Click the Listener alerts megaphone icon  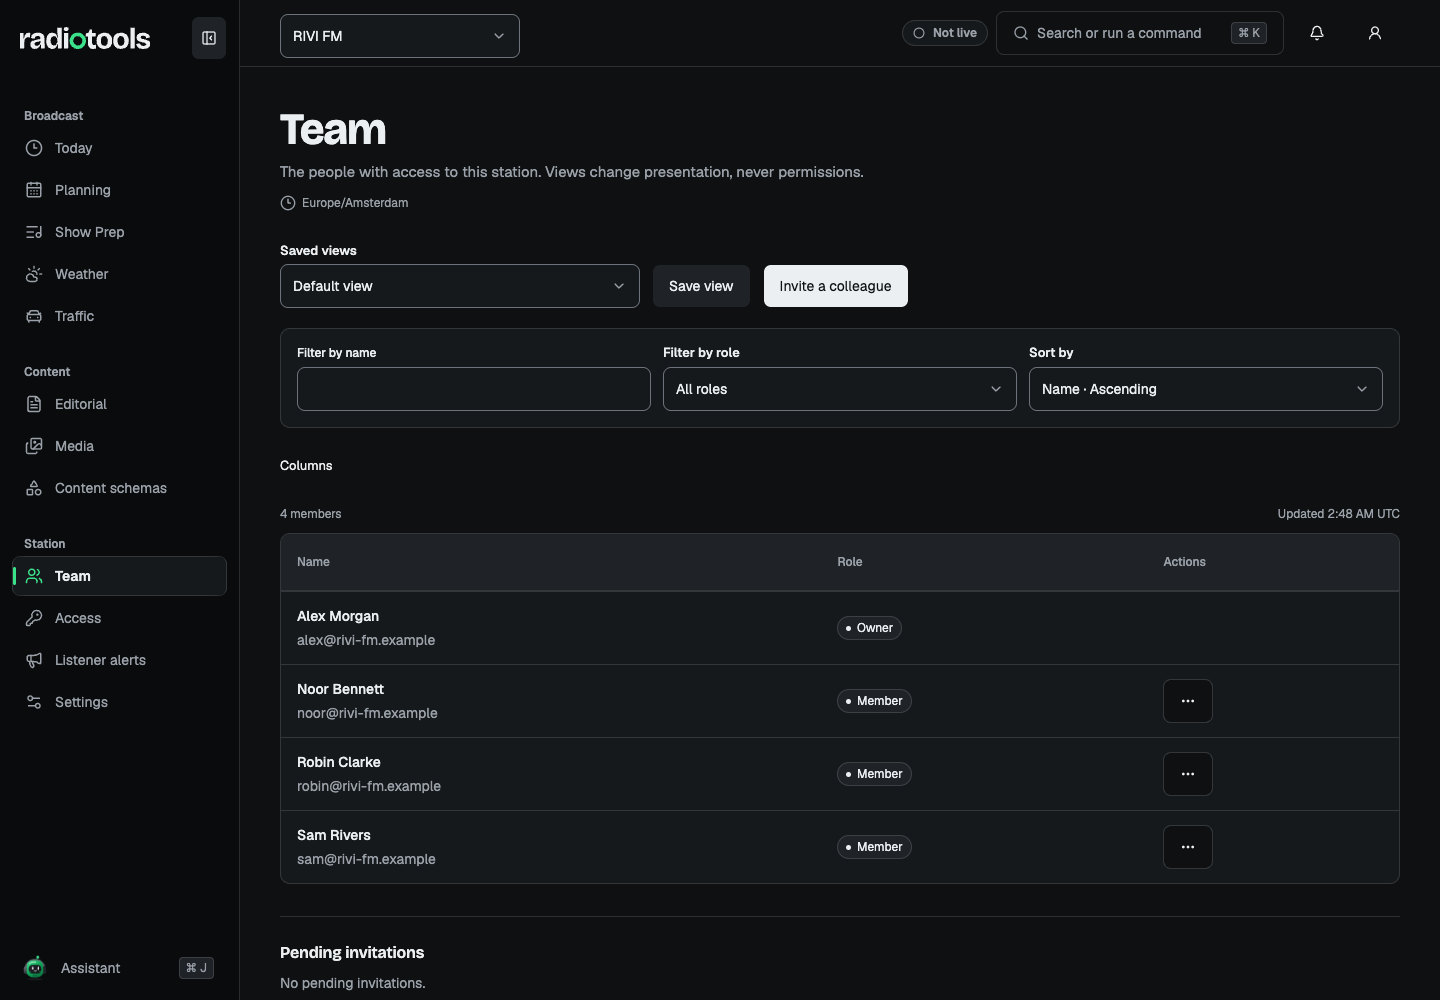(x=34, y=660)
